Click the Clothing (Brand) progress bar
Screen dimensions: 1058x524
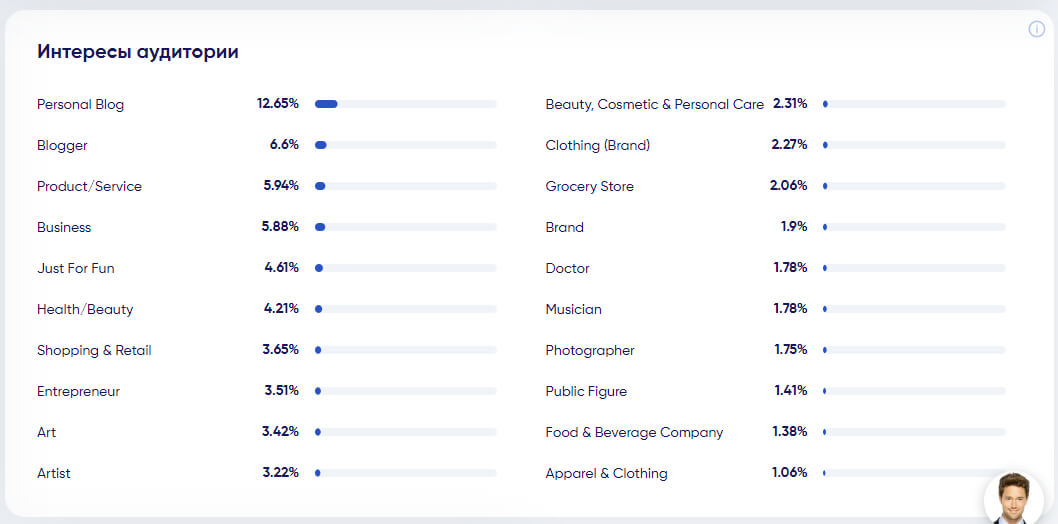[914, 145]
